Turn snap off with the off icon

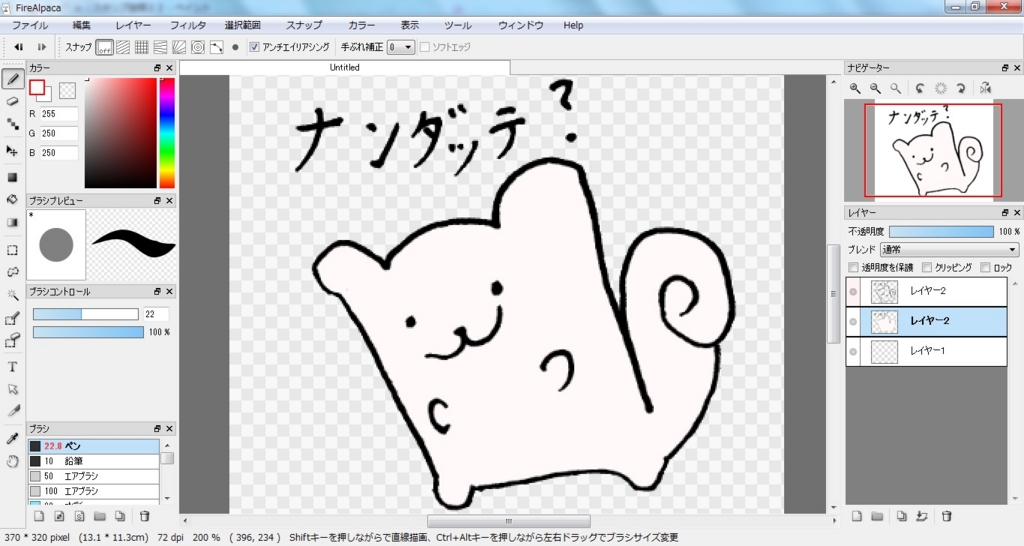tap(104, 47)
